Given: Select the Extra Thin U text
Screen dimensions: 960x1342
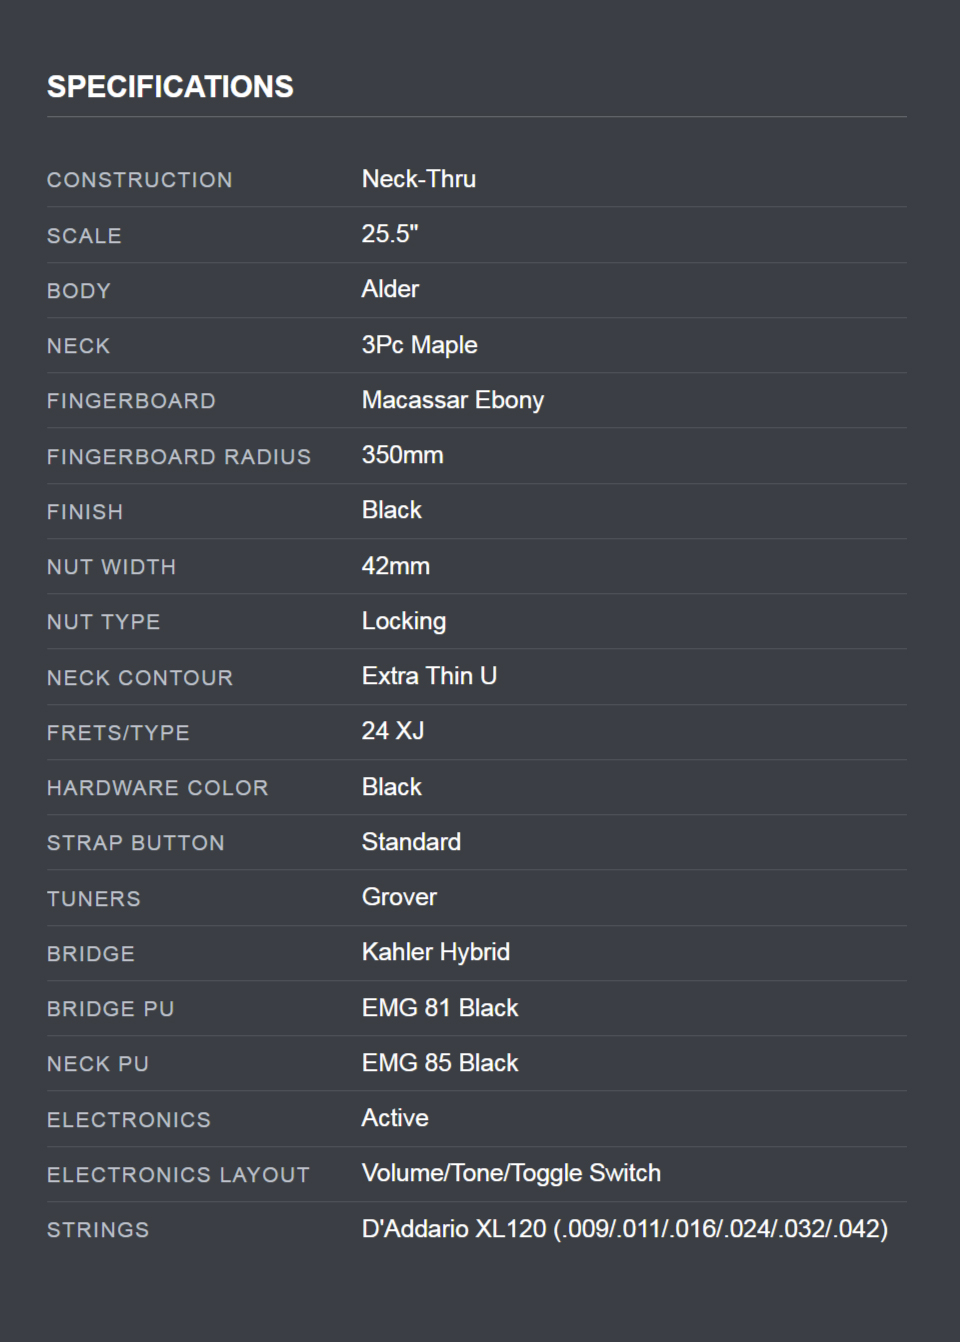Looking at the screenshot, I should click(x=429, y=676).
